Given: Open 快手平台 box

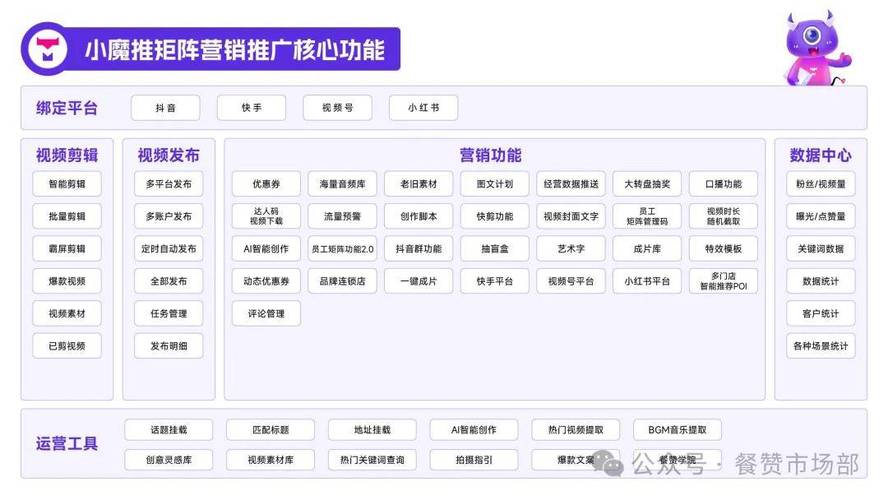Looking at the screenshot, I should pos(495,281).
